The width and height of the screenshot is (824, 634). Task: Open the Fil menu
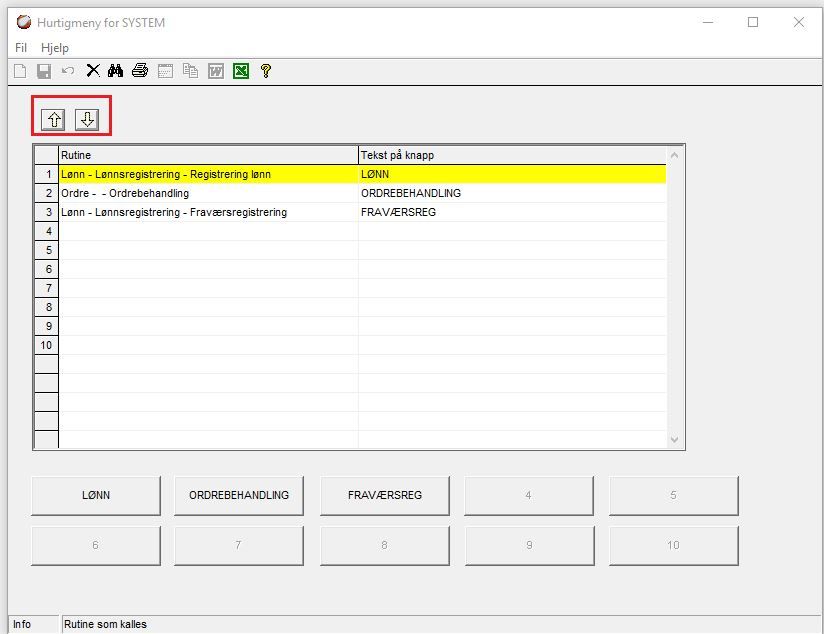[21, 48]
